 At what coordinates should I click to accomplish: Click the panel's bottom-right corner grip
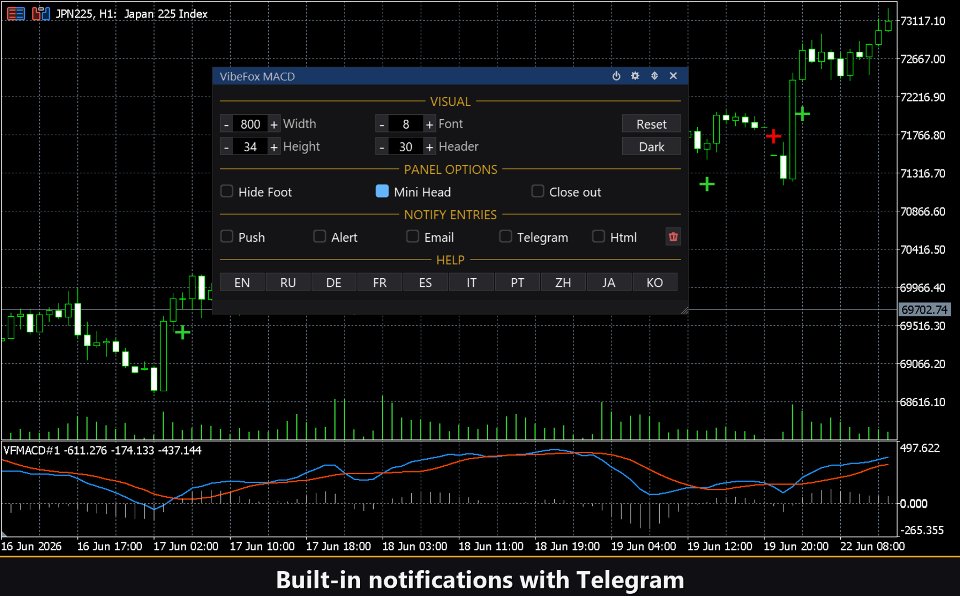click(684, 311)
